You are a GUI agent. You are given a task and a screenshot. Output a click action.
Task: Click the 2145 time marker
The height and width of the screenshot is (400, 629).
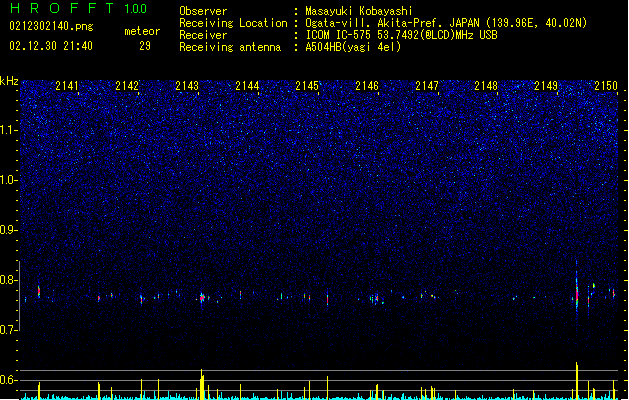307,86
